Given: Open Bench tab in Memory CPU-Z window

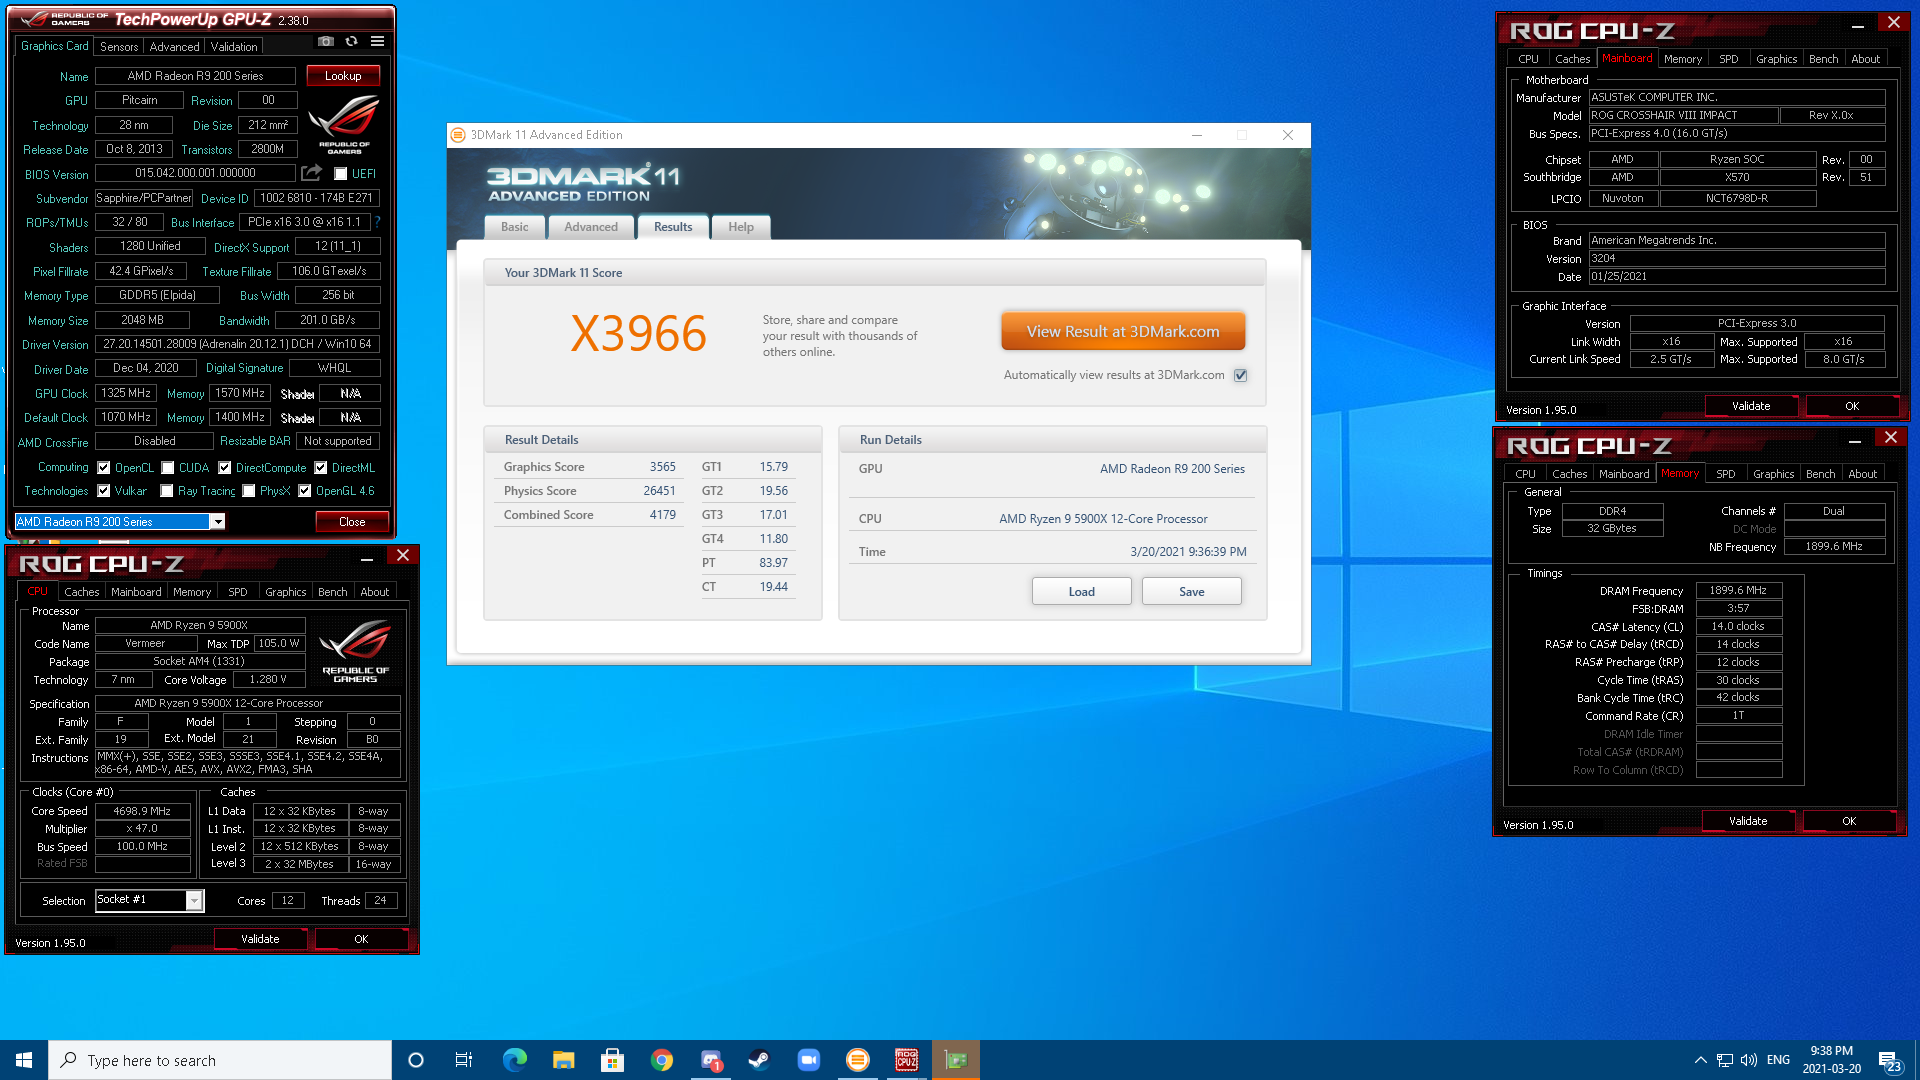Looking at the screenshot, I should [x=1820, y=474].
